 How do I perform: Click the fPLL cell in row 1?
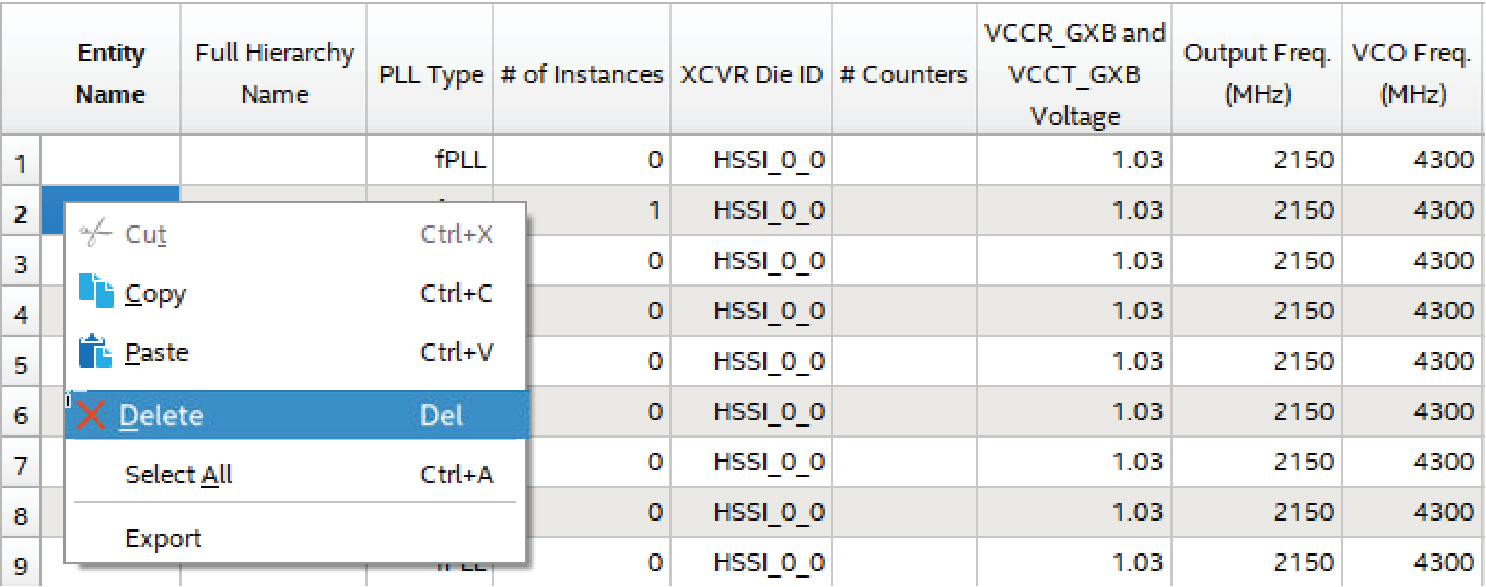tap(430, 160)
